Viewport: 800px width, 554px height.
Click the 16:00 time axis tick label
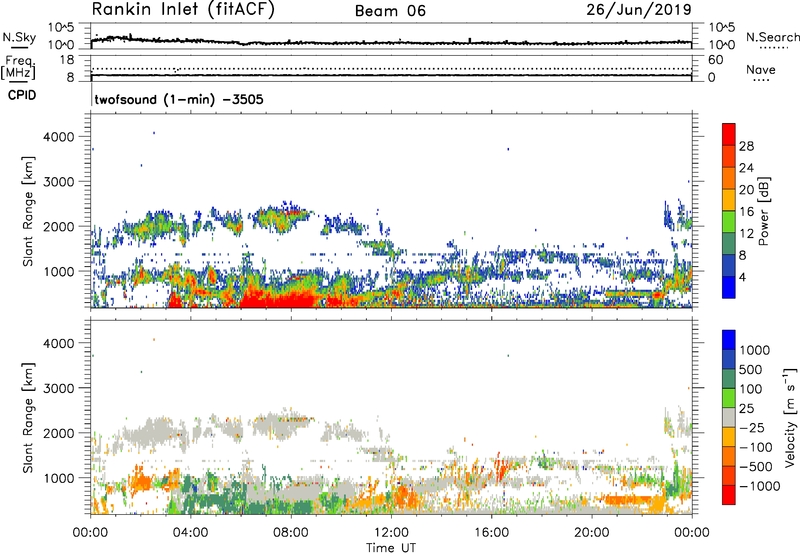[491, 533]
